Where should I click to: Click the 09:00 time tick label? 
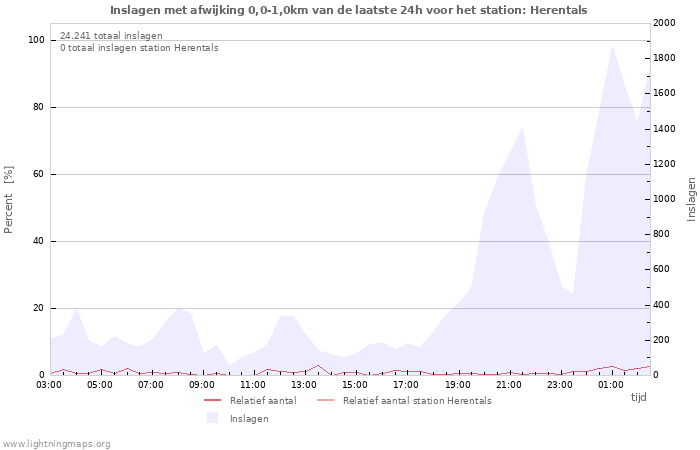click(x=202, y=385)
